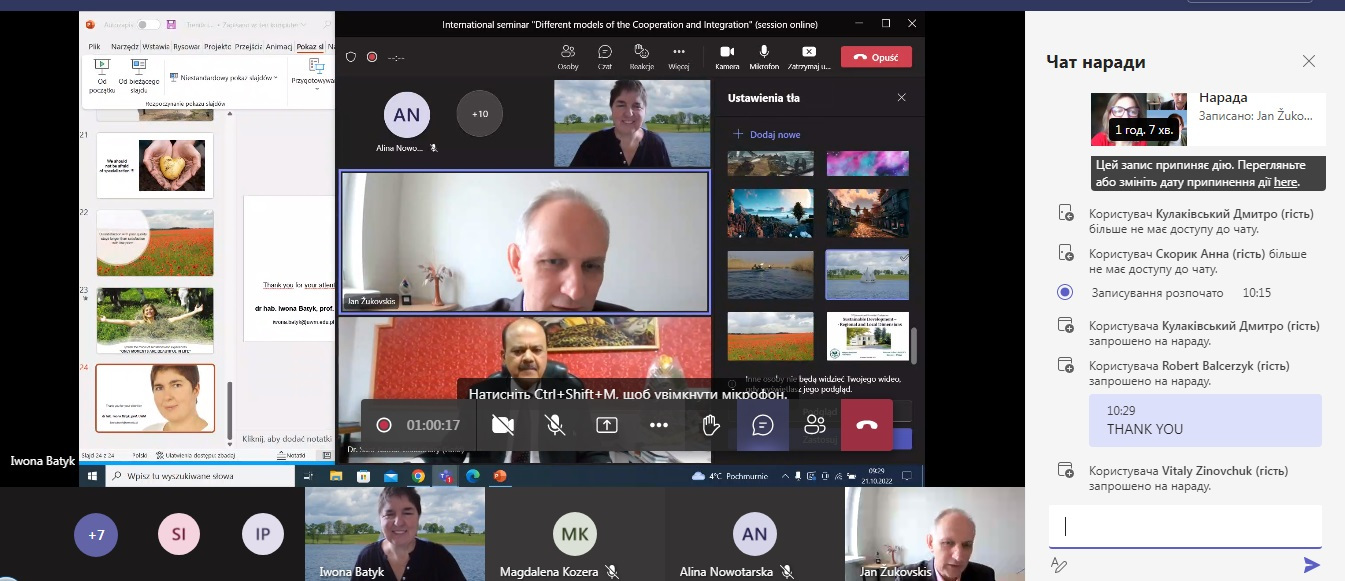Click the send message arrow icon
This screenshot has height=581, width=1345.
[1312, 565]
